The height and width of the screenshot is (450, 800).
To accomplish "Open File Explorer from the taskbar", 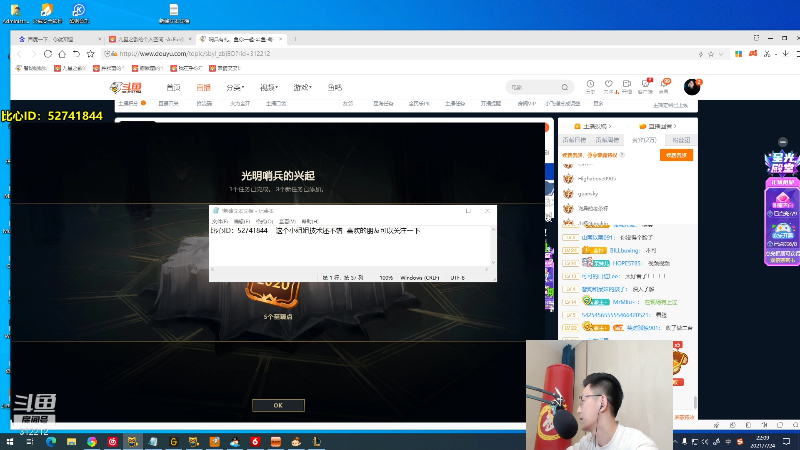I will [x=71, y=442].
